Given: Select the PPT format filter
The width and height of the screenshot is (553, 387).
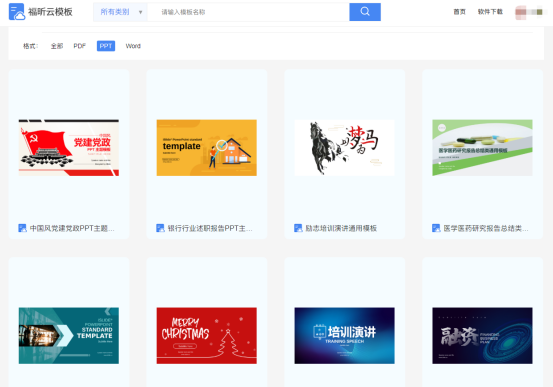Looking at the screenshot, I should [x=106, y=46].
